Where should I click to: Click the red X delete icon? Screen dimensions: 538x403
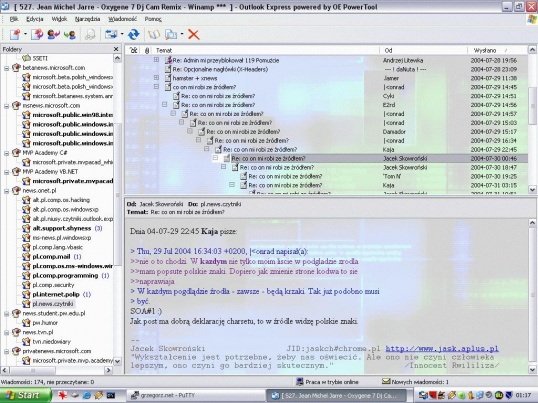[194, 34]
